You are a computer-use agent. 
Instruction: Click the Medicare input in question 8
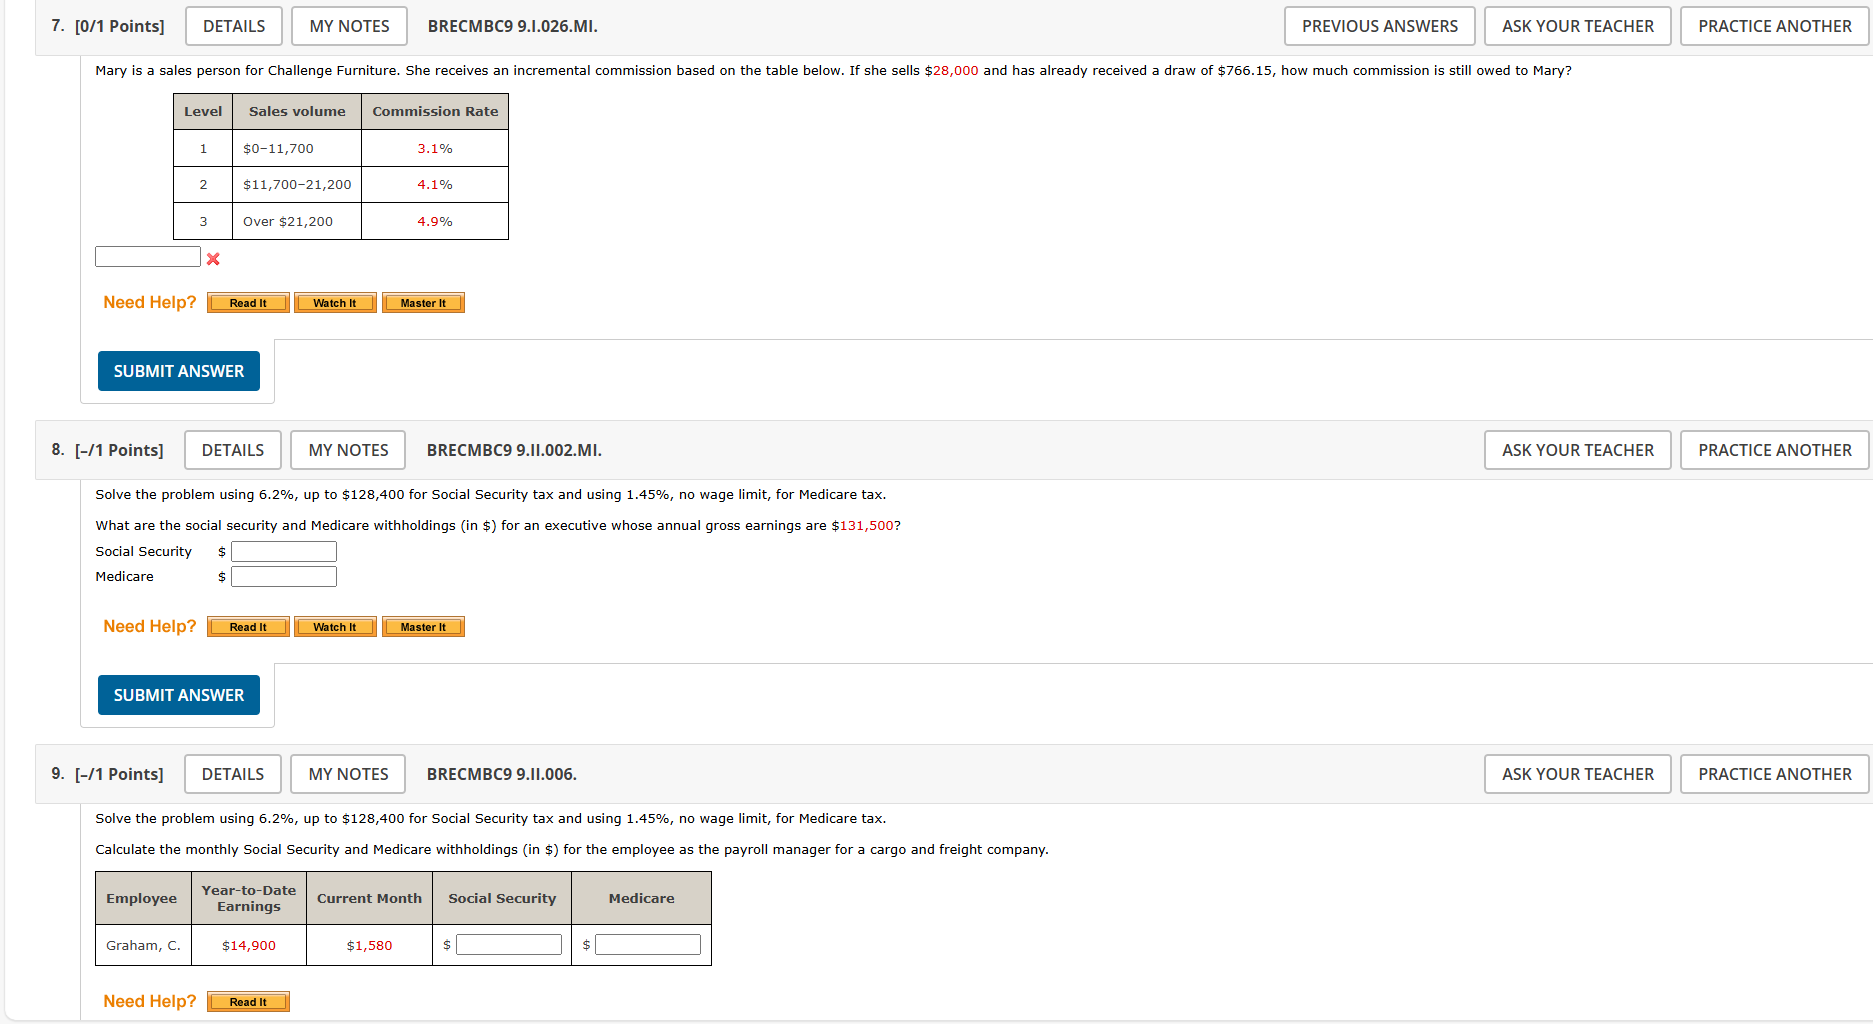click(x=283, y=576)
